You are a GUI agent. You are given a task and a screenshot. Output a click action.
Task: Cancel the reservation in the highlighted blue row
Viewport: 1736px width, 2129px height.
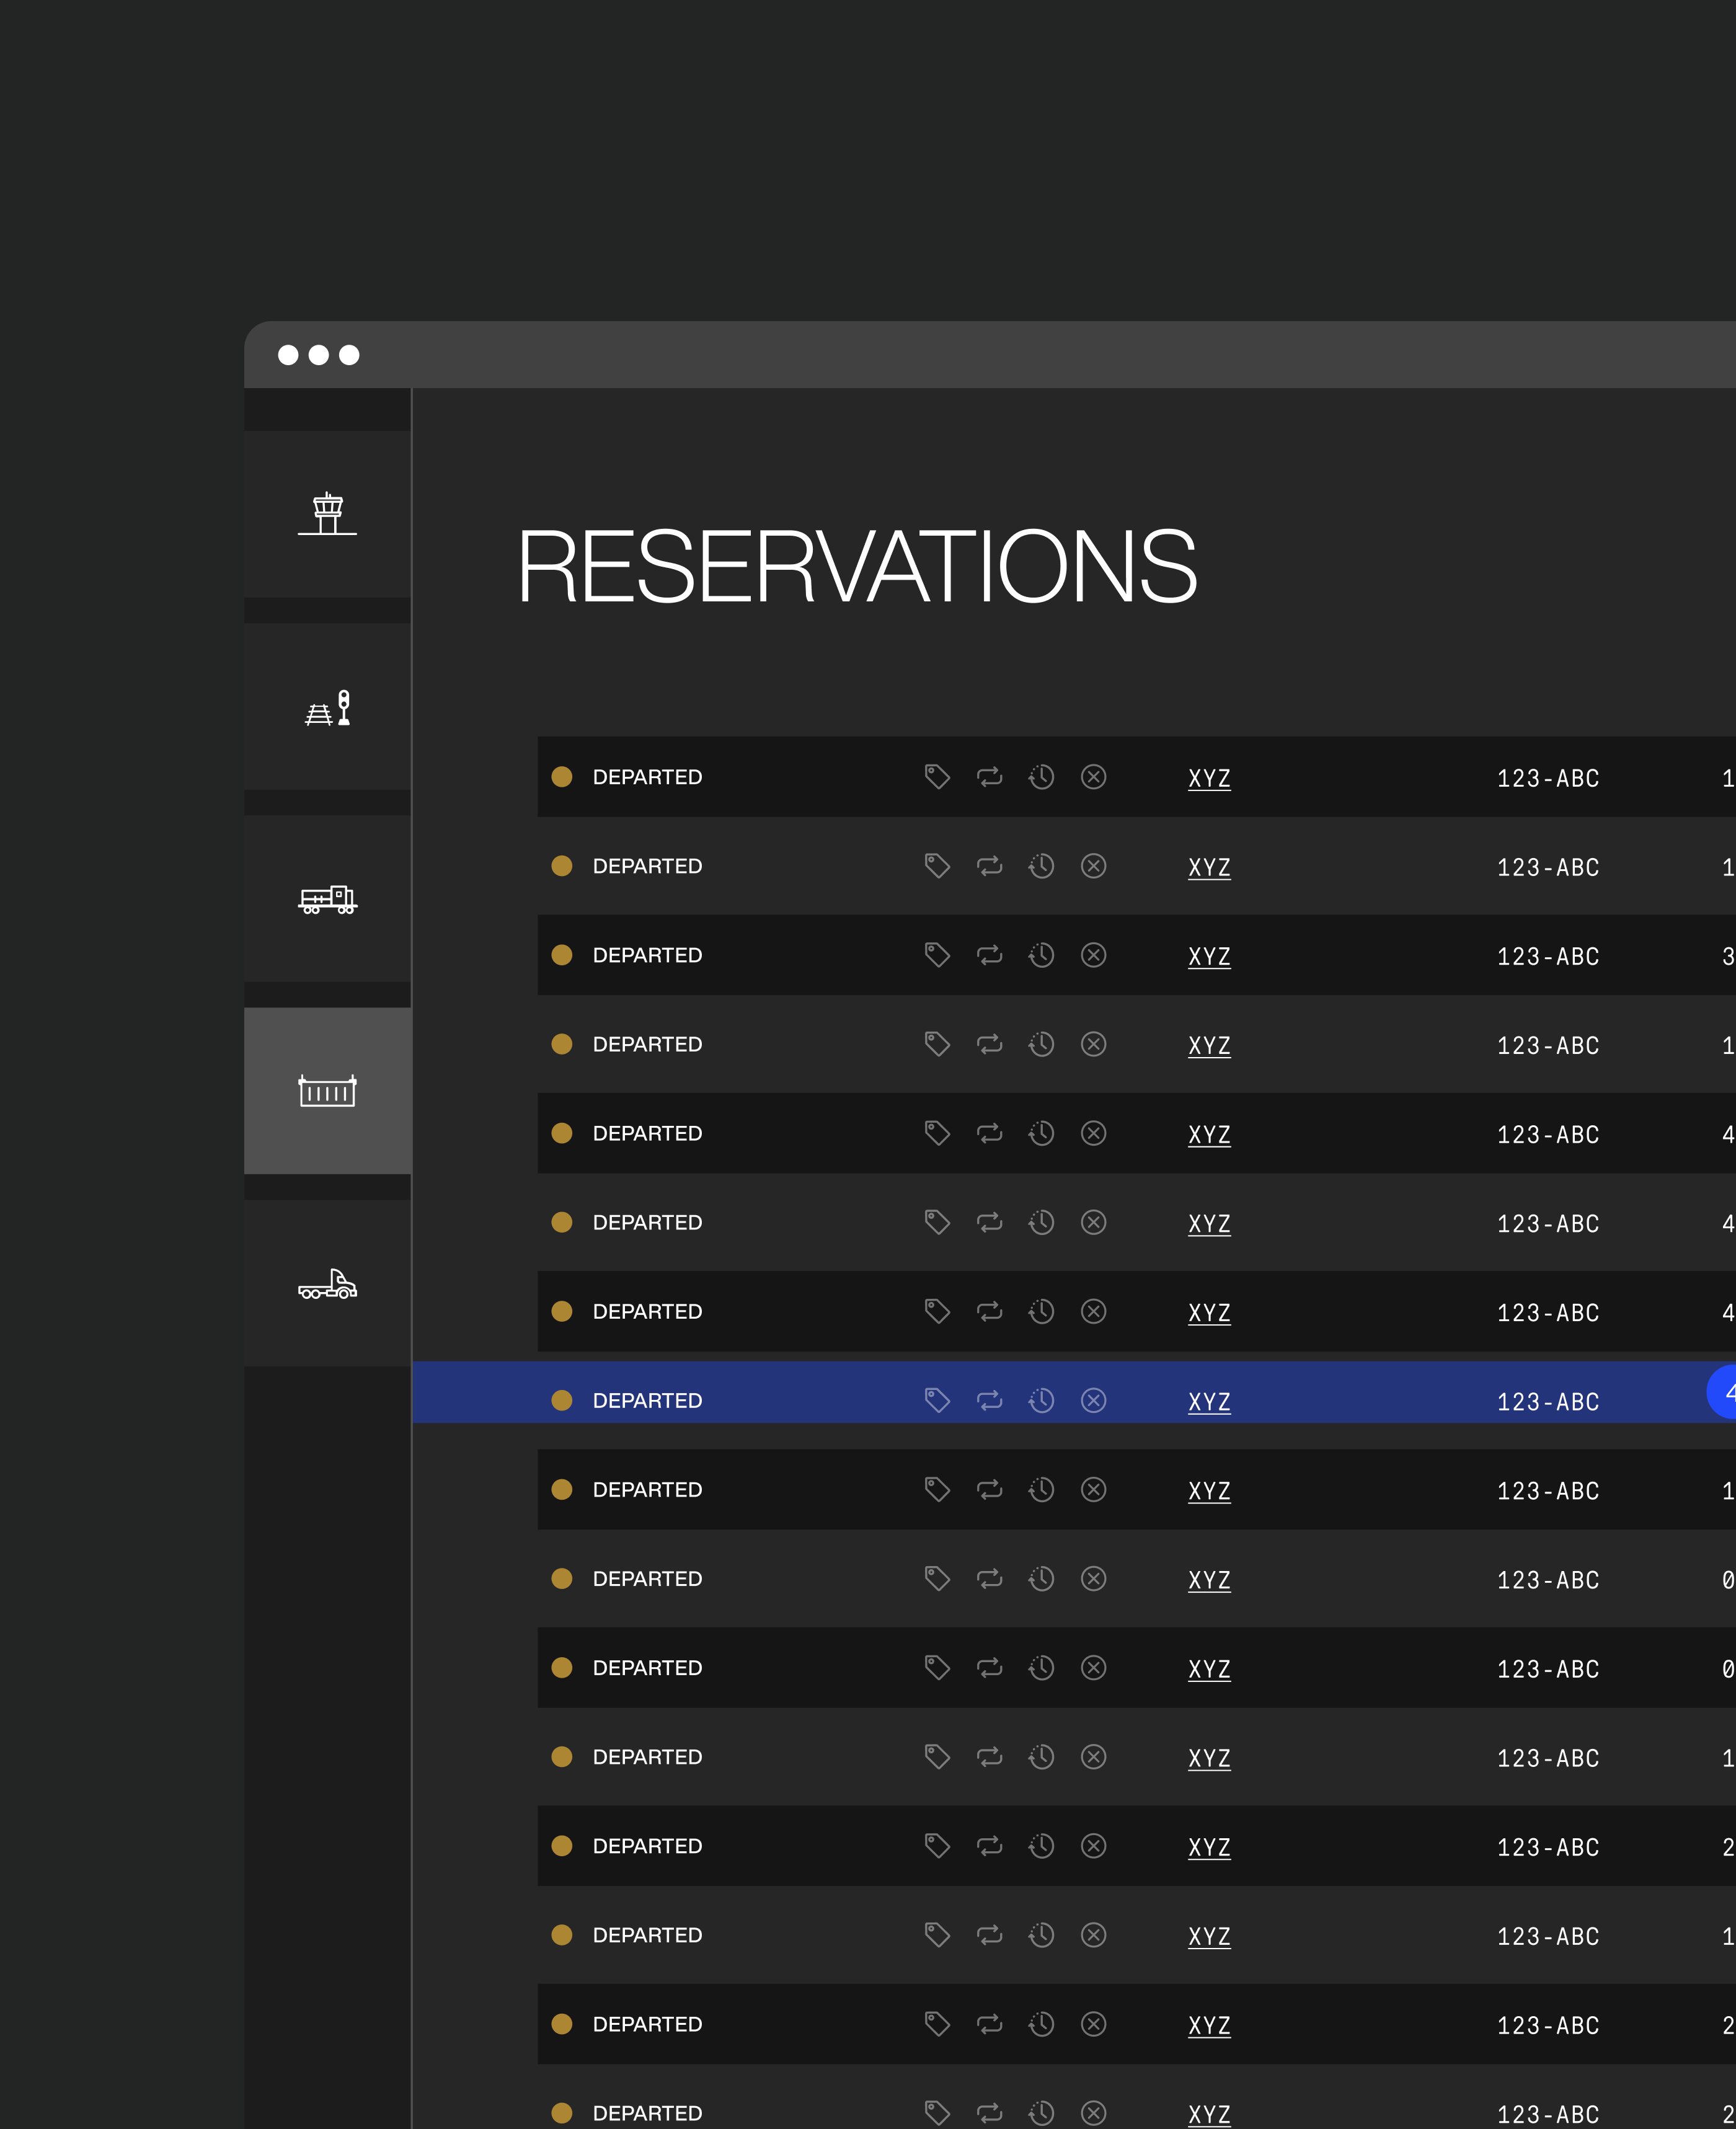(1093, 1400)
